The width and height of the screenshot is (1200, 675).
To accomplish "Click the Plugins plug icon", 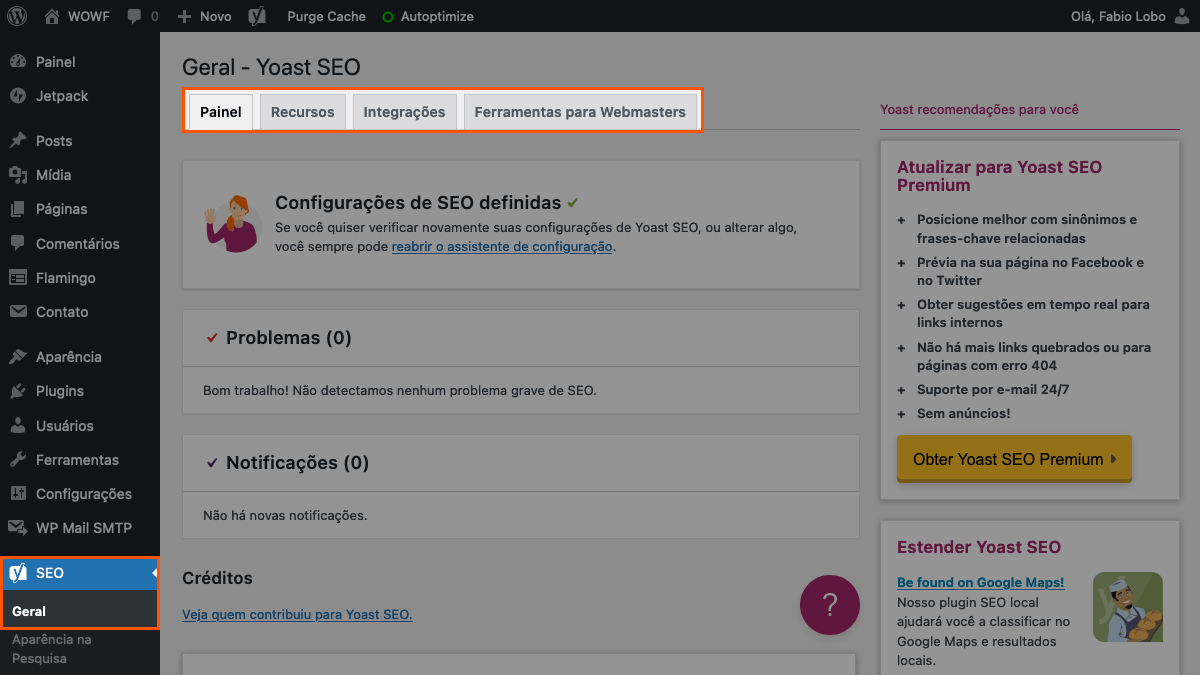I will click(x=17, y=391).
